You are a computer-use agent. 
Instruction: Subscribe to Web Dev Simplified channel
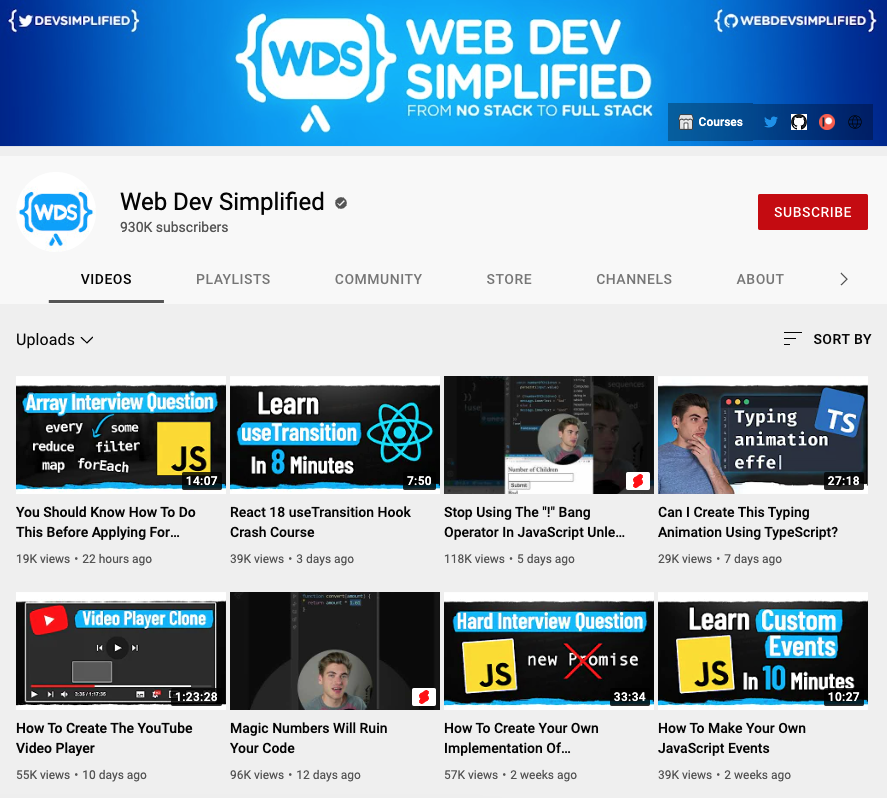coord(812,212)
